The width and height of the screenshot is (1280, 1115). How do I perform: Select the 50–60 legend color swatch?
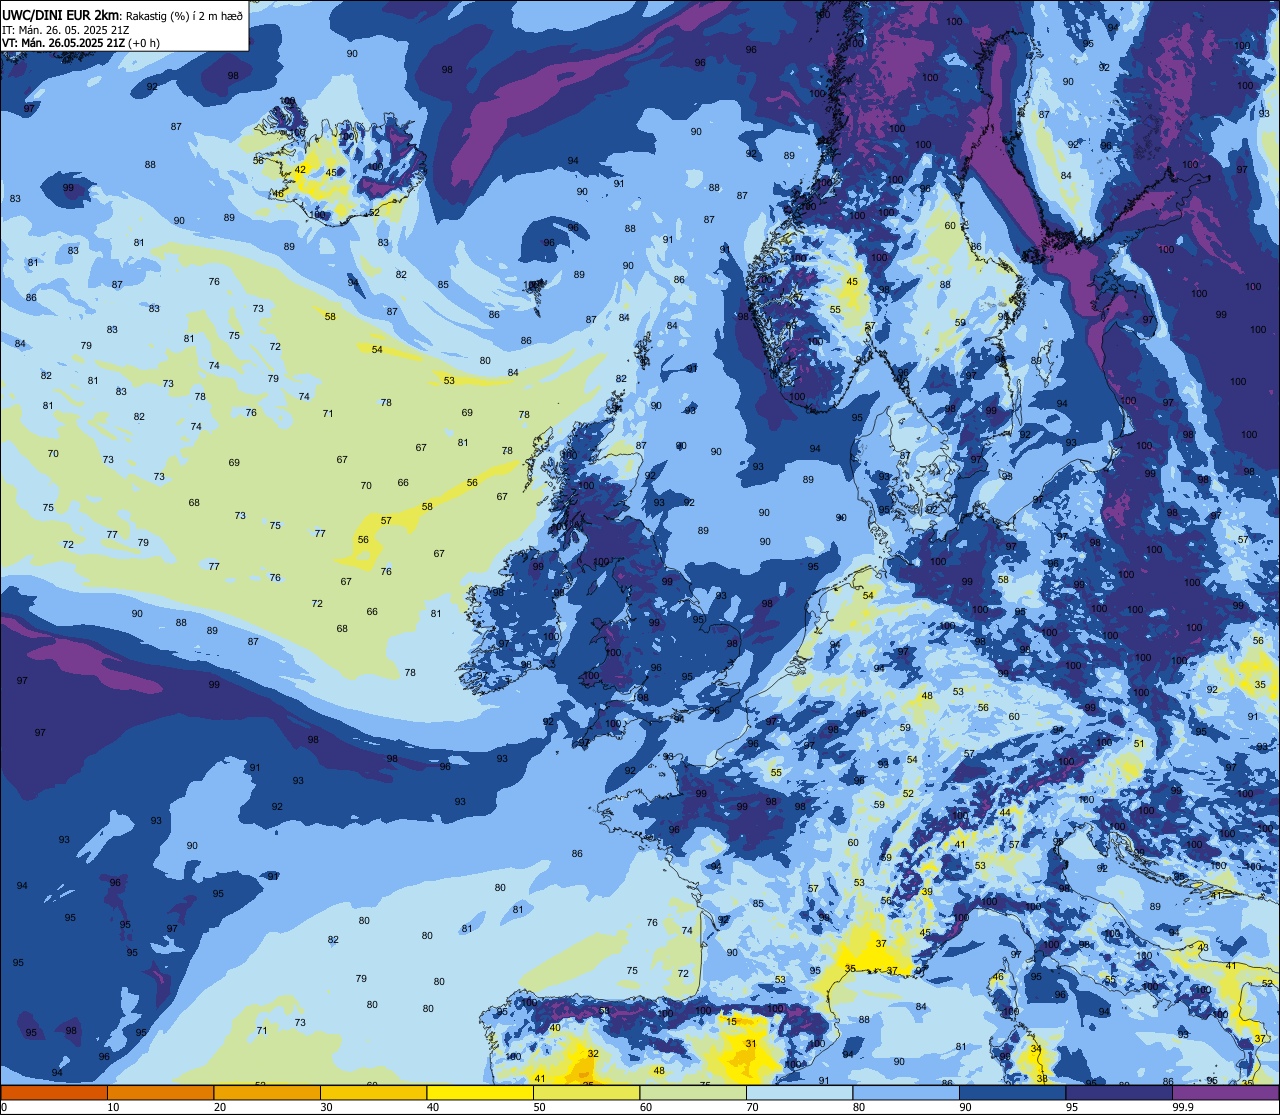click(586, 1093)
